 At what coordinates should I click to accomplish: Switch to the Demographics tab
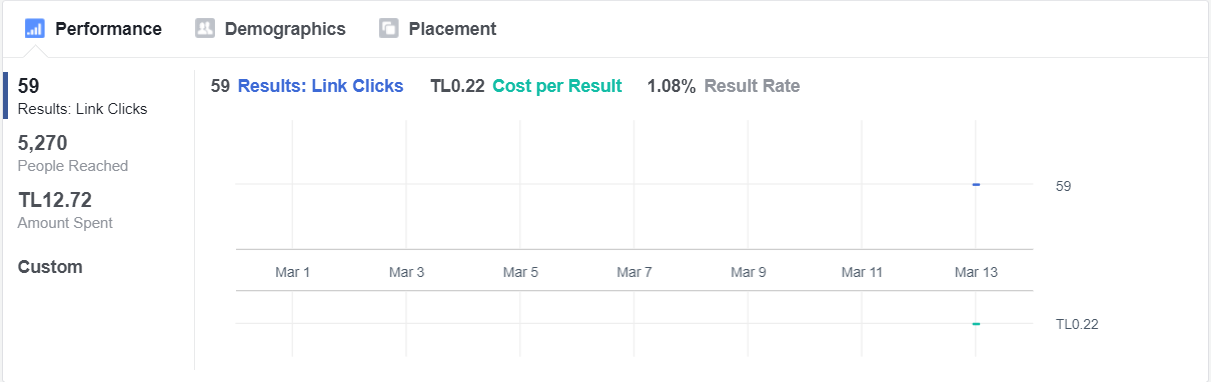(270, 29)
